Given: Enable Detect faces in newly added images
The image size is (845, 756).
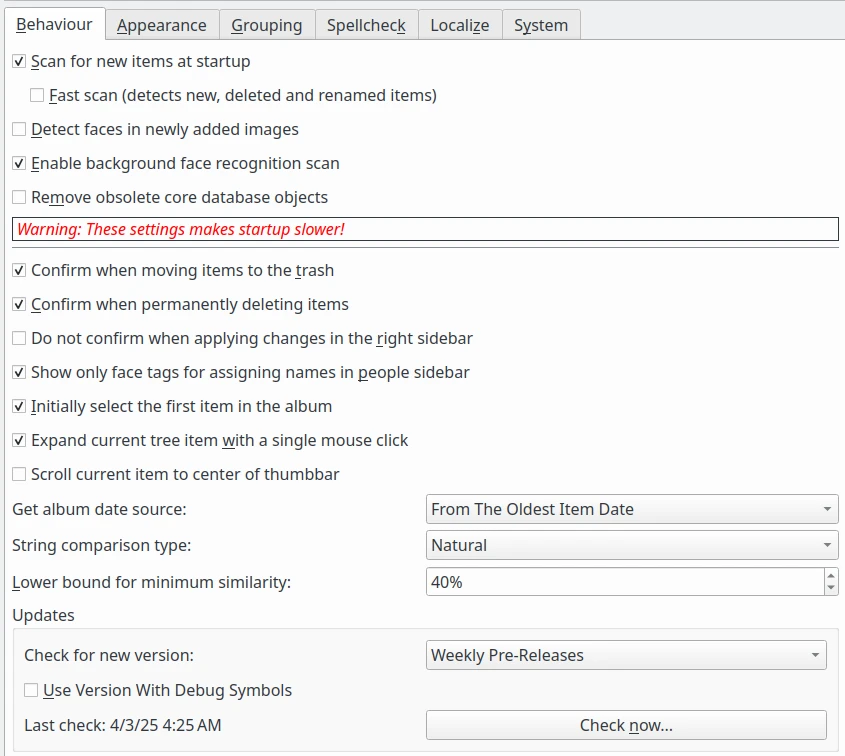Looking at the screenshot, I should pyautogui.click(x=19, y=130).
